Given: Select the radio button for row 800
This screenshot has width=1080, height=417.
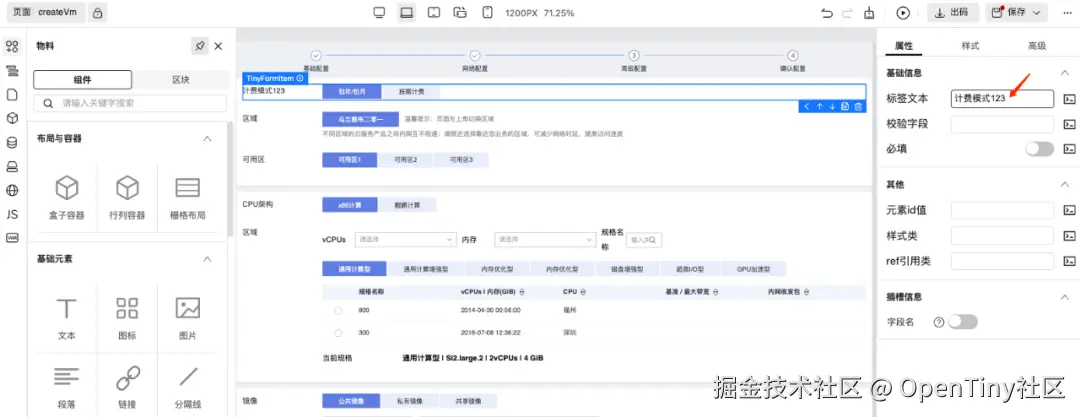Looking at the screenshot, I should [x=338, y=311].
